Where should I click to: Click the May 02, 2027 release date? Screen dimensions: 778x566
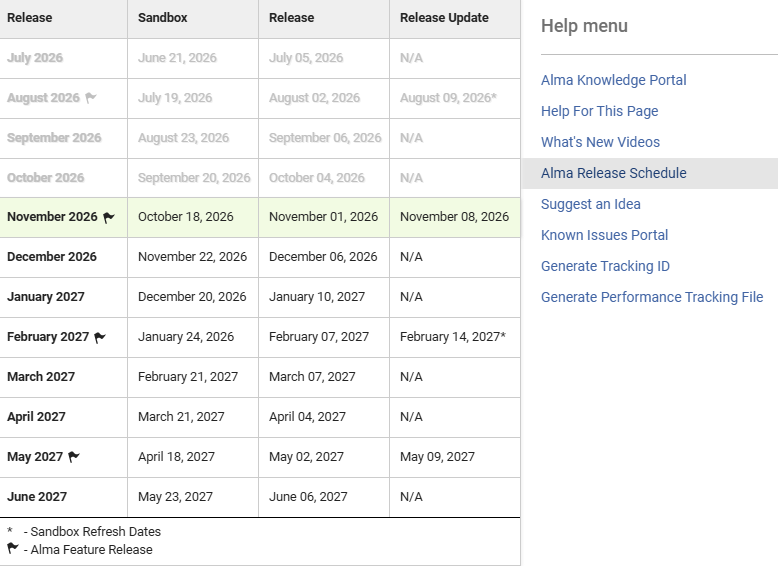[x=306, y=457]
